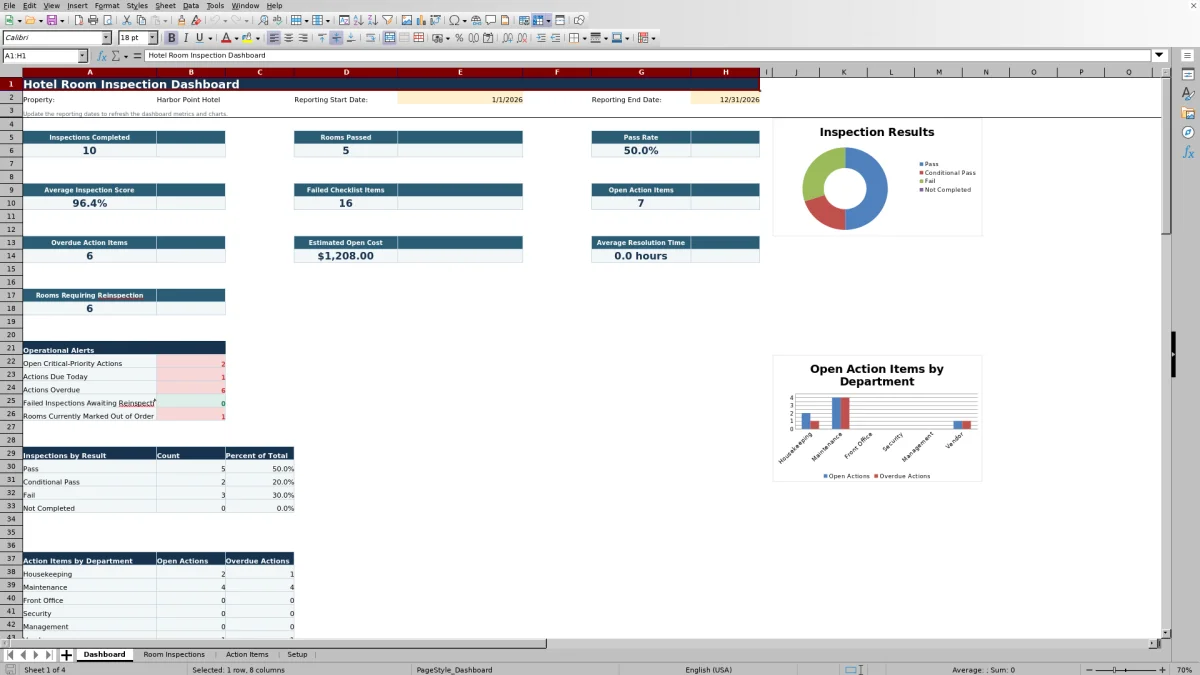
Task: Select the Reporting Start Date cell 1/1/2026
Action: (460, 100)
